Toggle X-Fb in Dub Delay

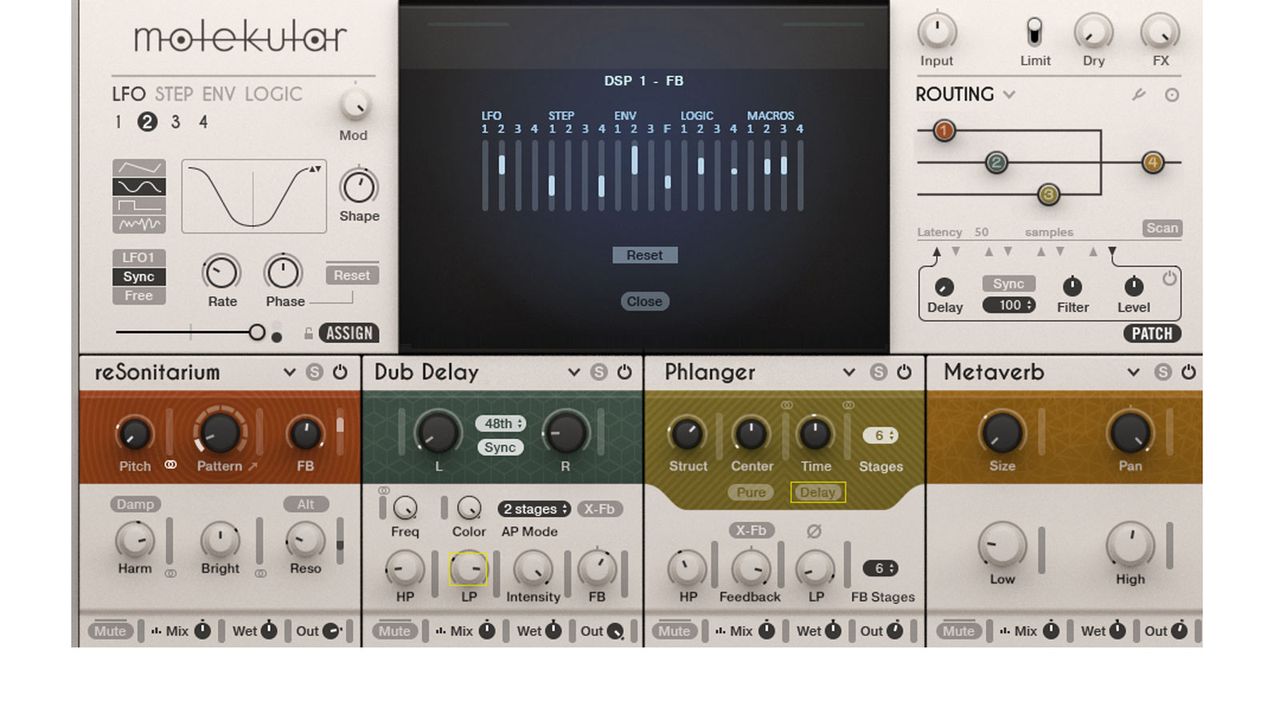[x=599, y=509]
